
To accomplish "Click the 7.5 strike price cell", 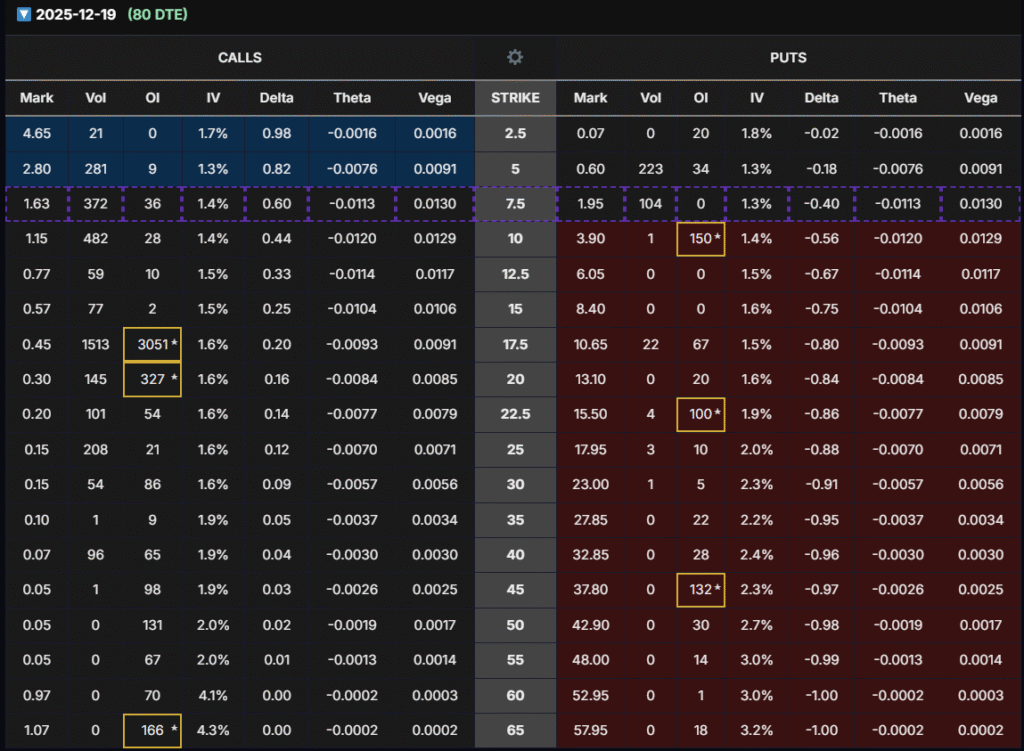I will click(515, 204).
